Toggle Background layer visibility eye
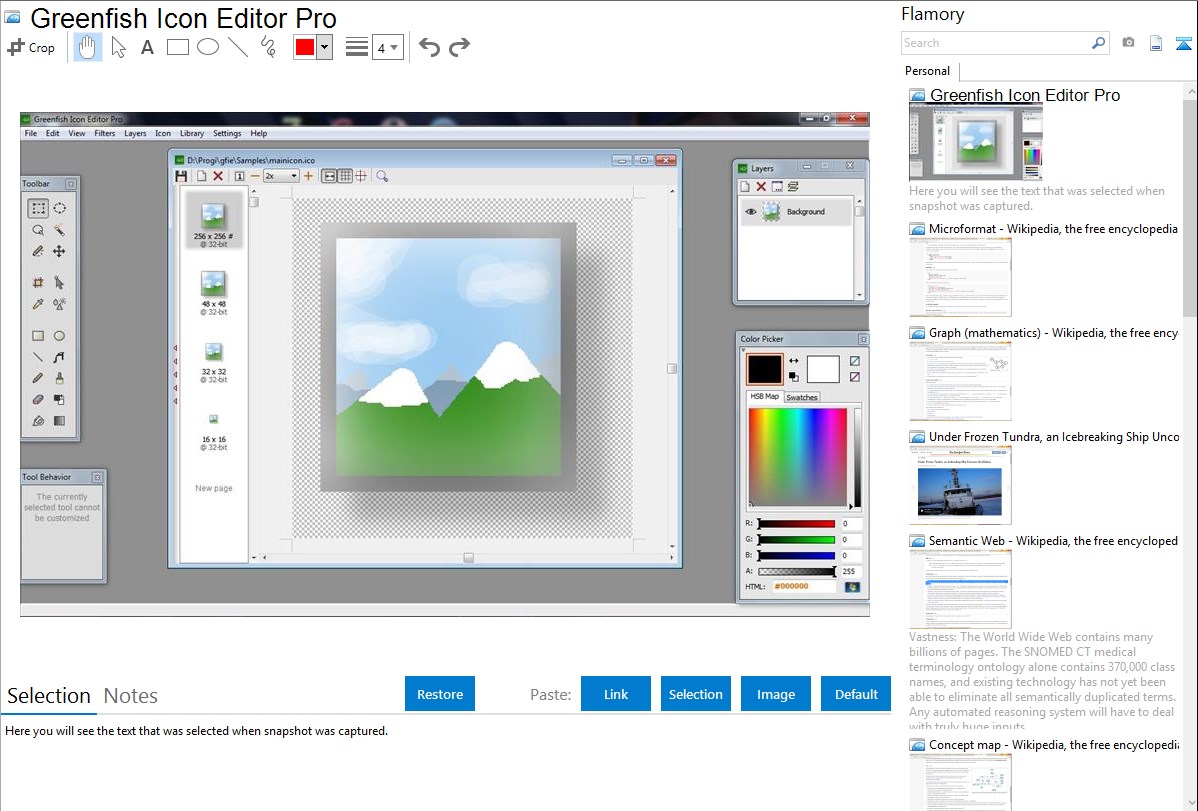 [x=751, y=212]
